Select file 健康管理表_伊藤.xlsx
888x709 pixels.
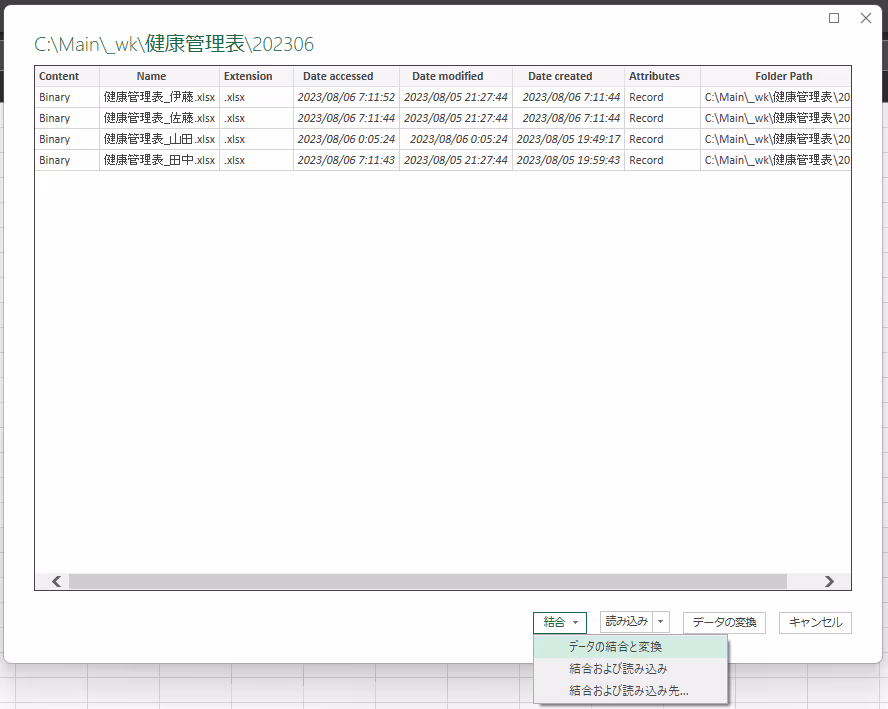[x=159, y=97]
